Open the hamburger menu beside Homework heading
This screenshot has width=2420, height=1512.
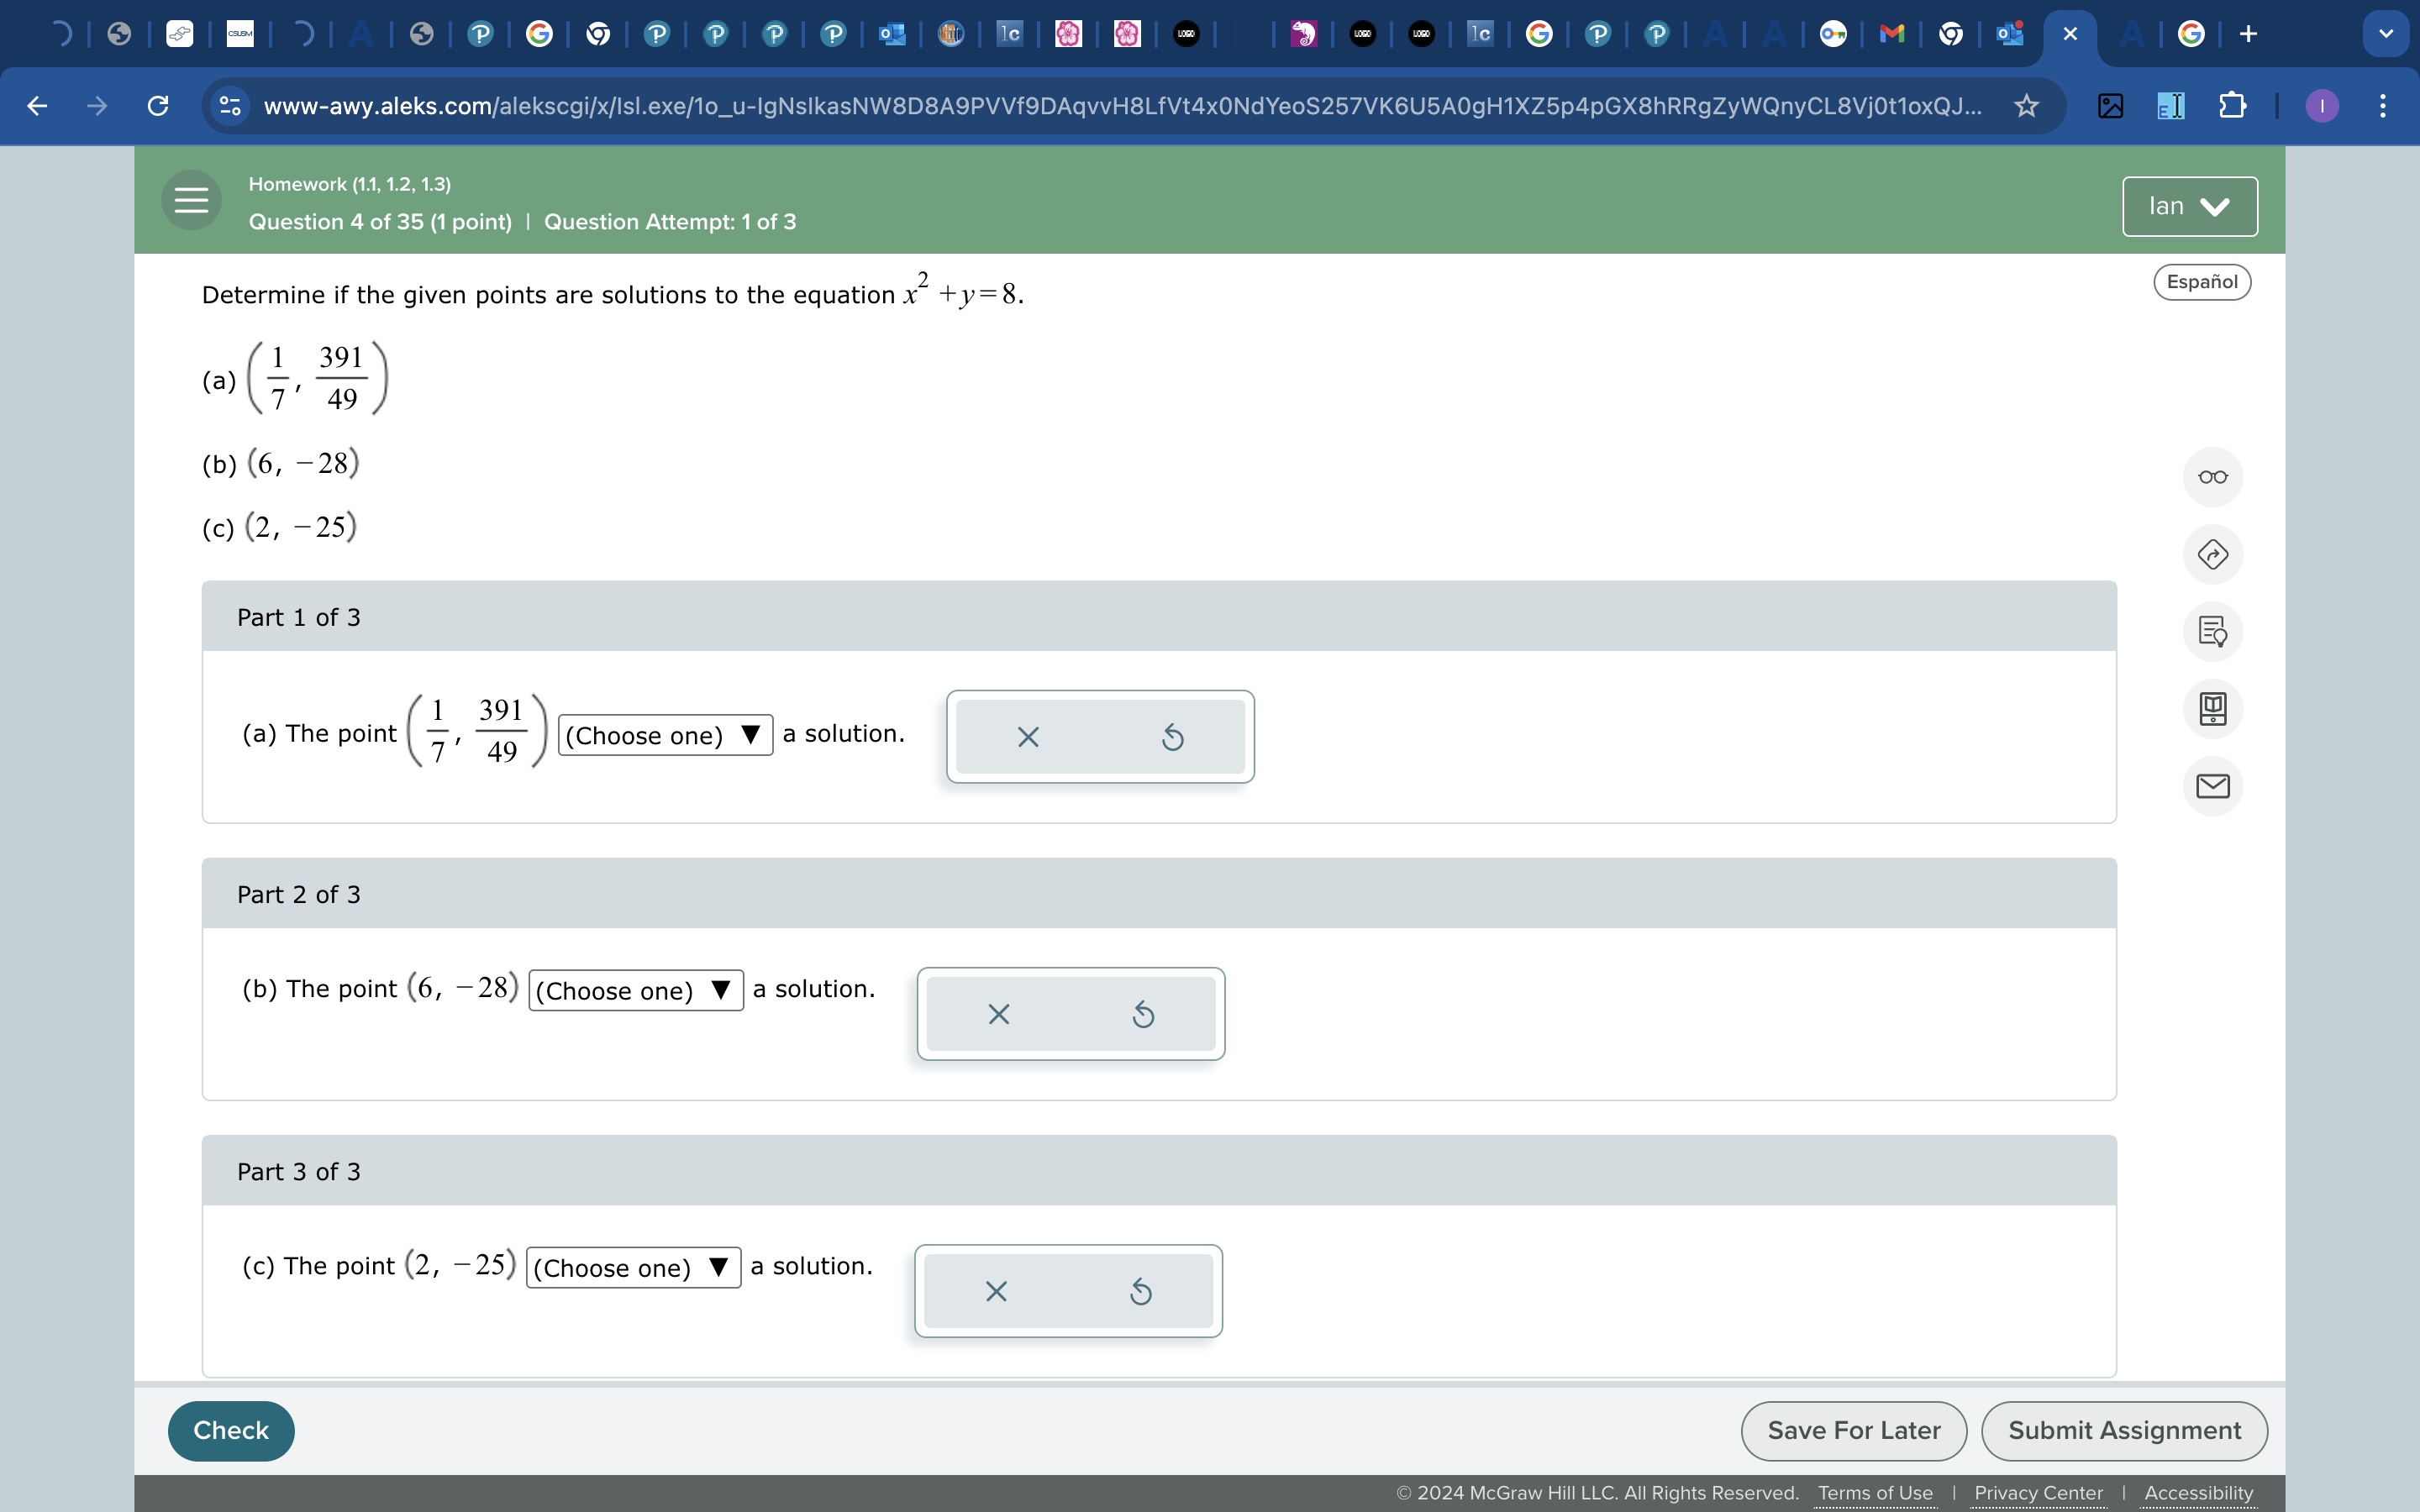coord(190,200)
